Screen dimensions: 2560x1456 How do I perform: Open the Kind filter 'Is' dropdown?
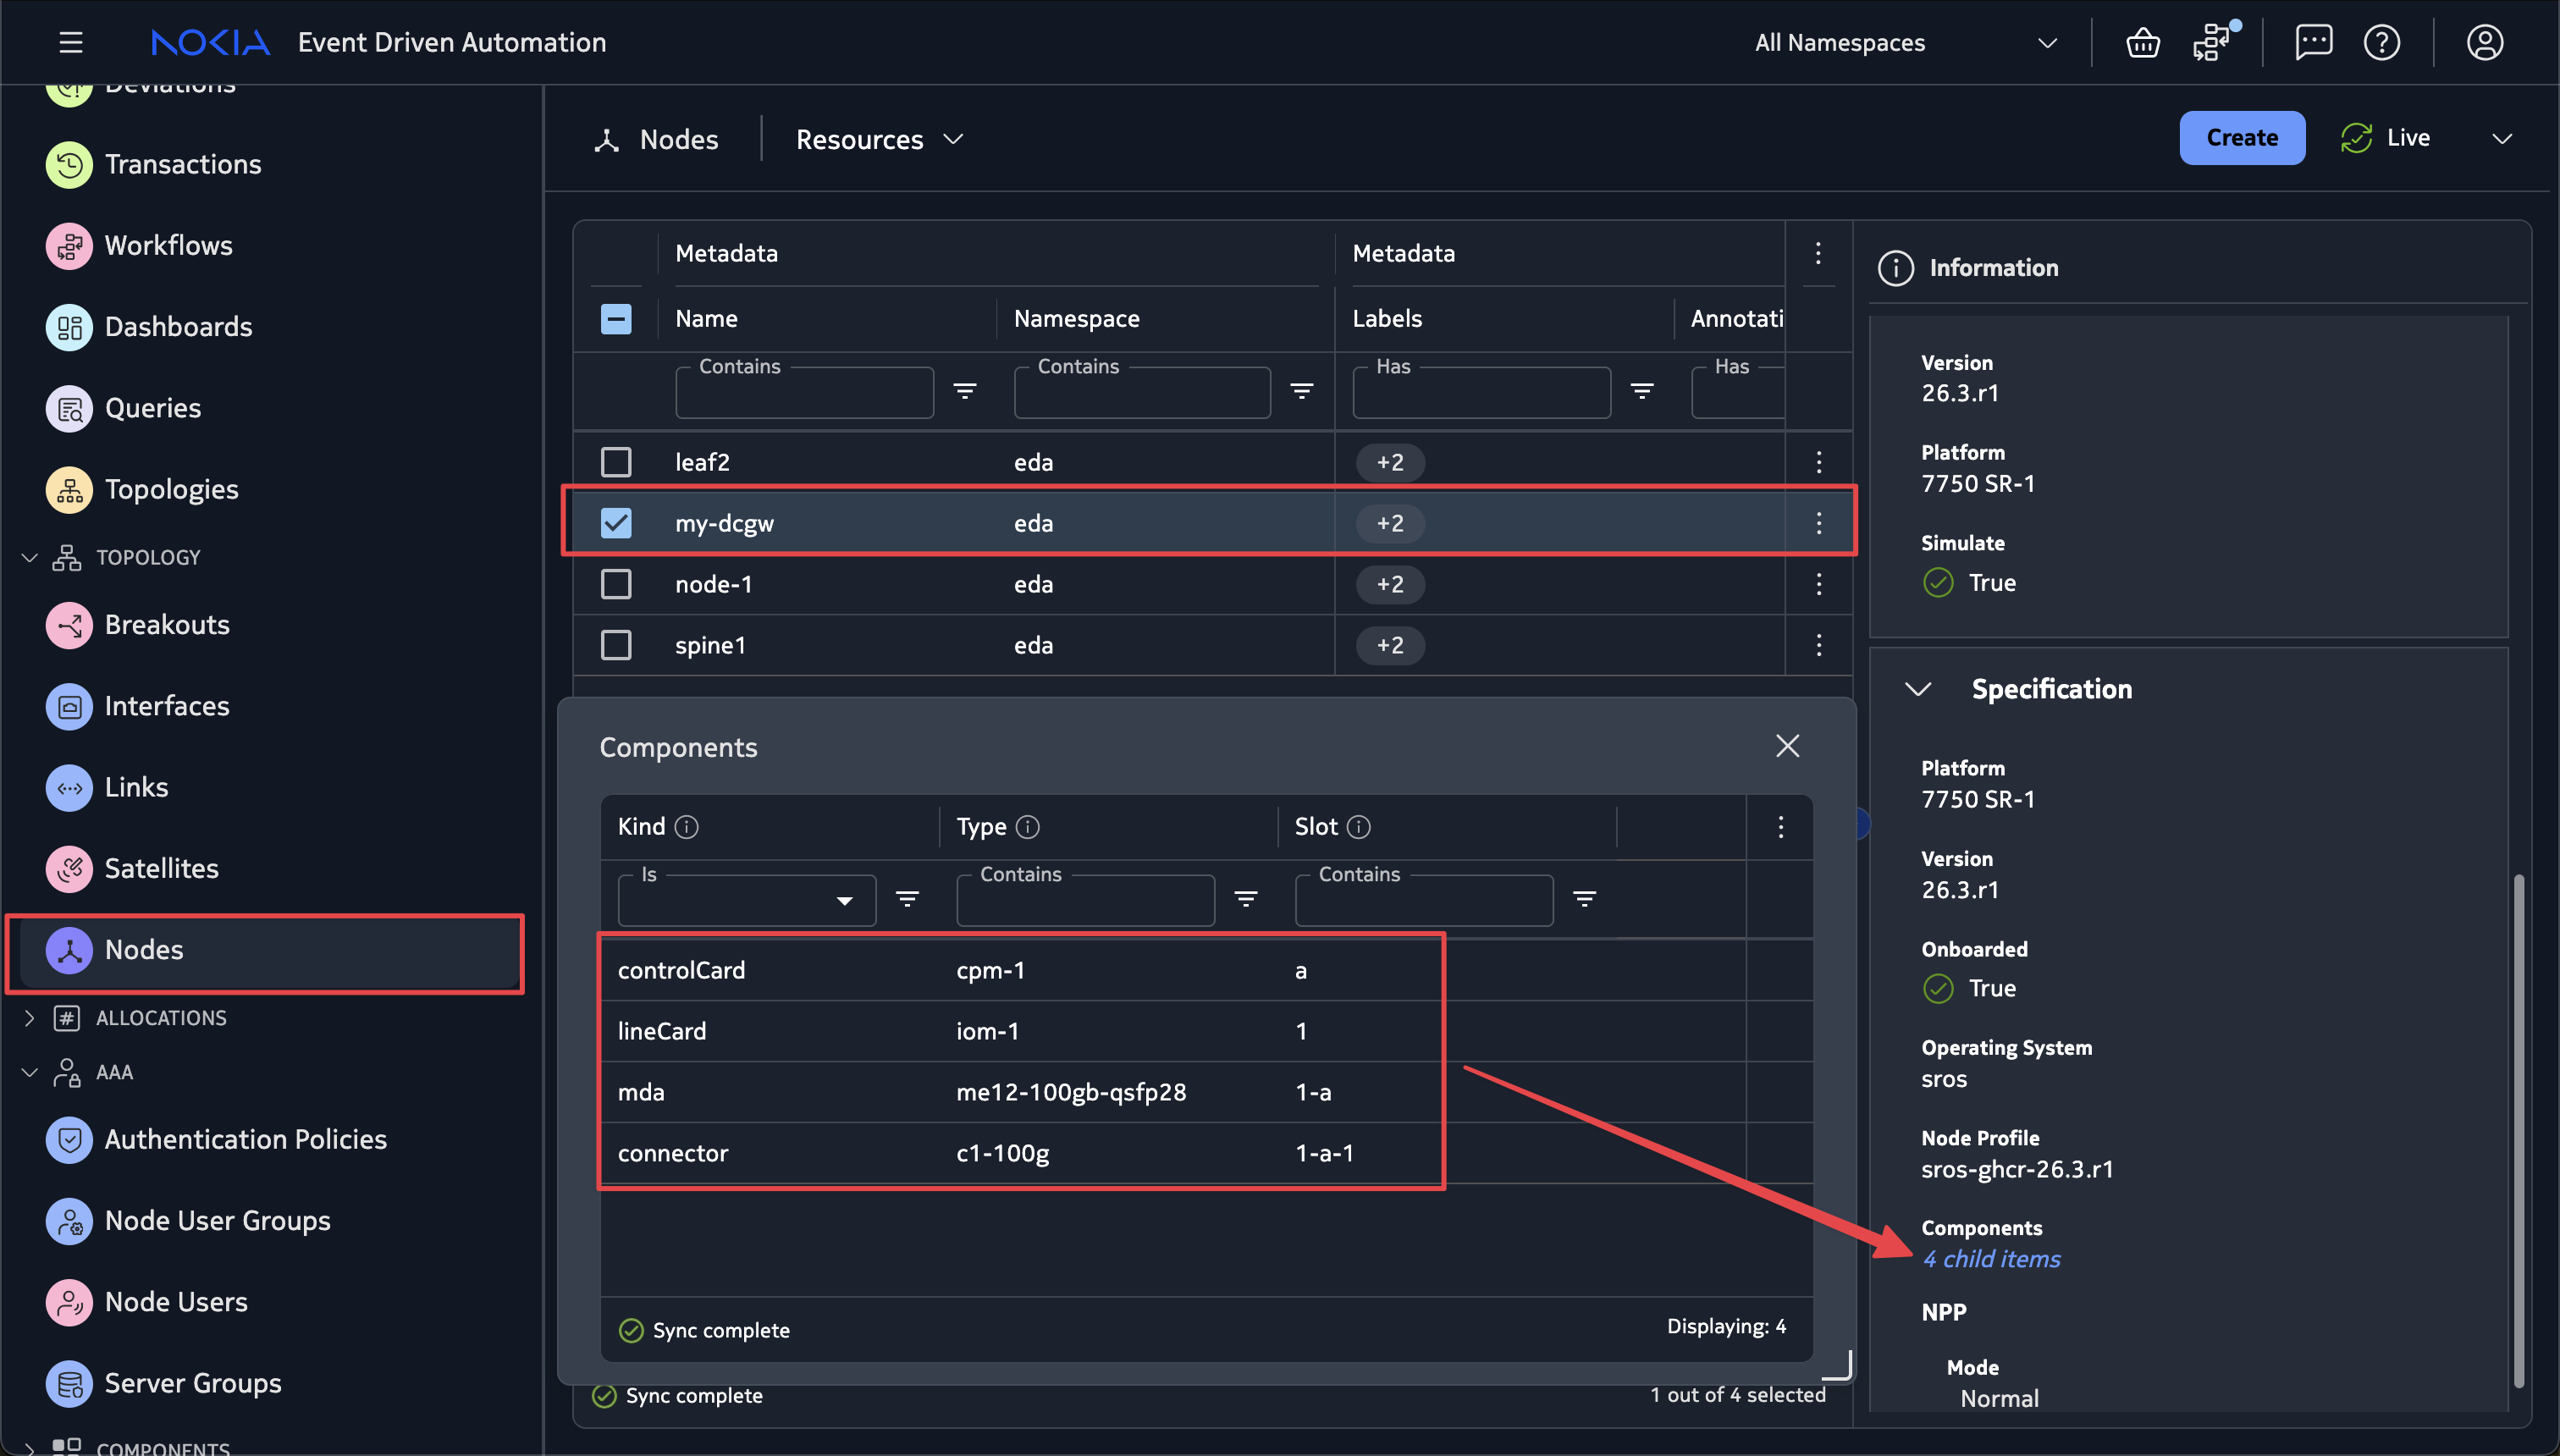[747, 900]
